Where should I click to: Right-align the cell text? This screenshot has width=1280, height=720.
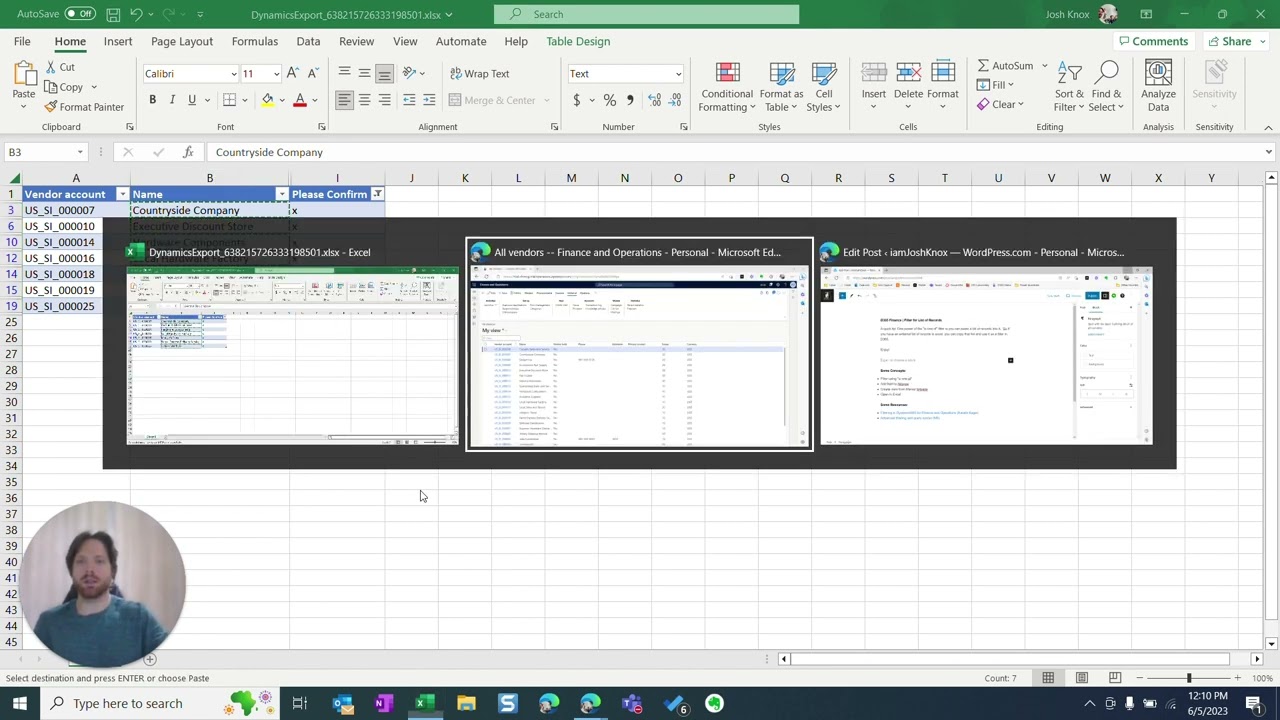(384, 100)
